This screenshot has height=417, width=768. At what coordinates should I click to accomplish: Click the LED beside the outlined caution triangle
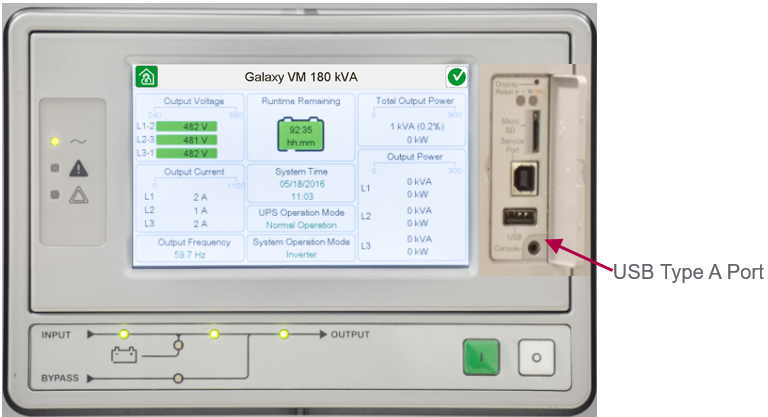tap(55, 195)
